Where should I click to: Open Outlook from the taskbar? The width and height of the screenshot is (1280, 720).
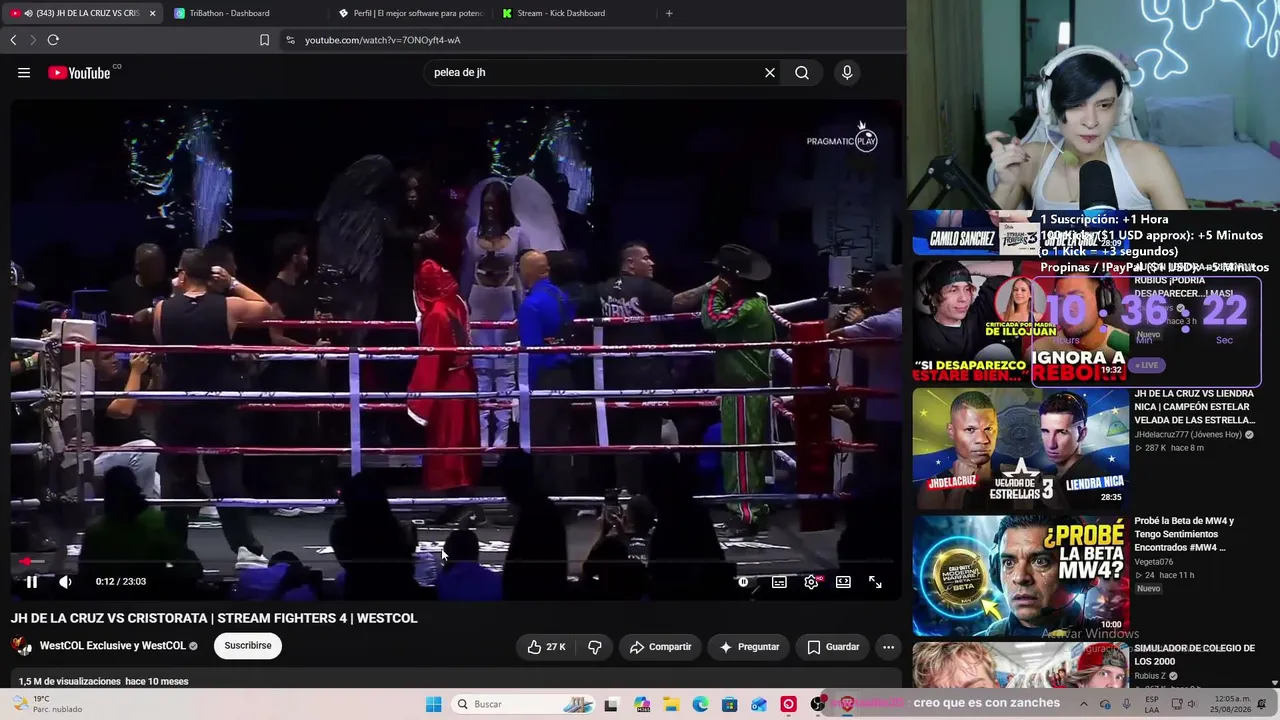tap(759, 704)
